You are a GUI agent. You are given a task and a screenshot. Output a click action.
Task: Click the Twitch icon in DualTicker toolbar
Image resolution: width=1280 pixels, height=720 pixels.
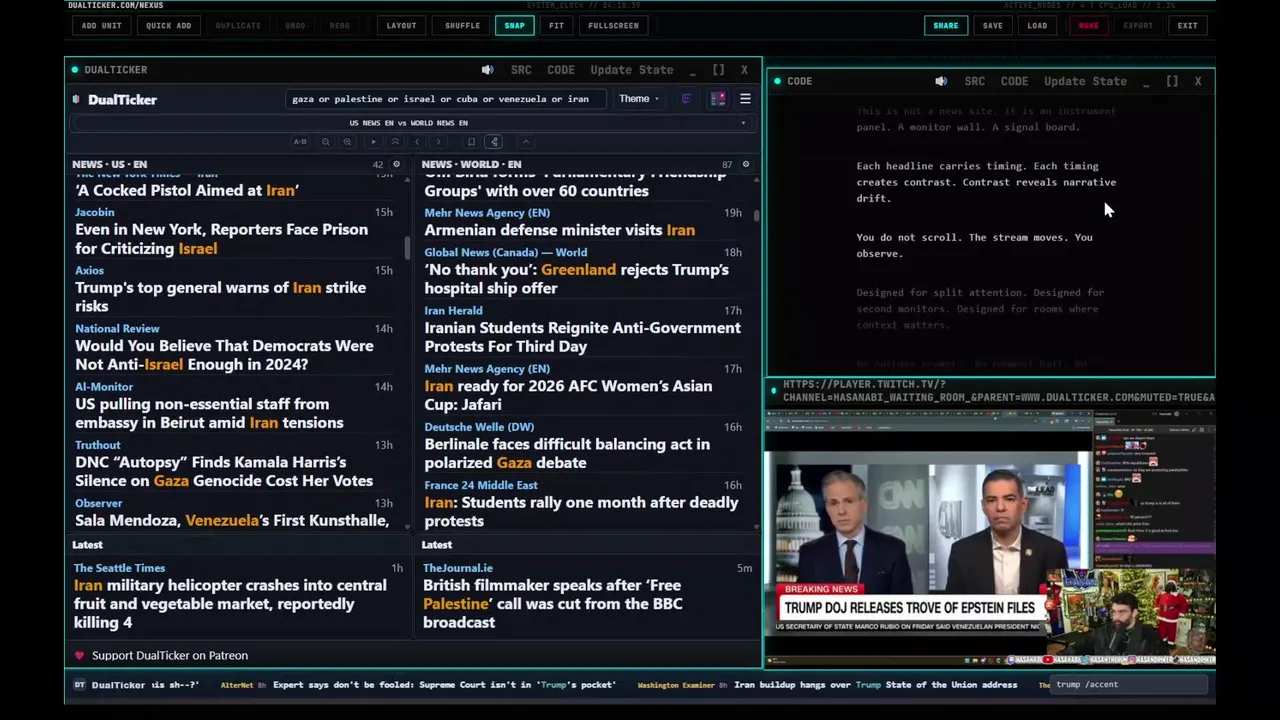coord(686,99)
